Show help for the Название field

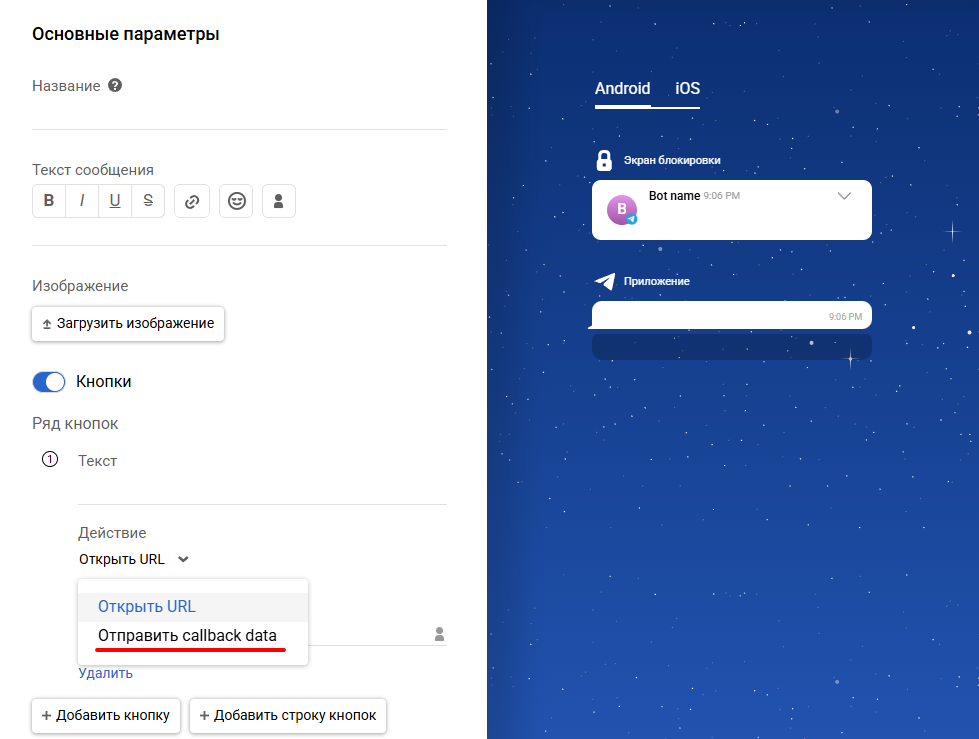(115, 86)
